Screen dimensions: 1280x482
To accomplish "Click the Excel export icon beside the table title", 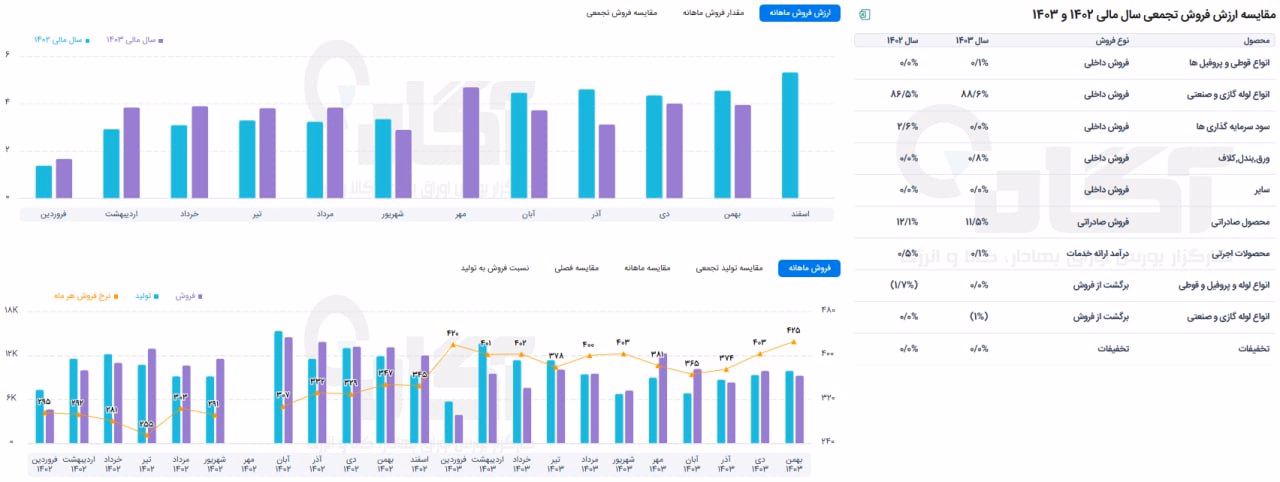I will point(865,13).
